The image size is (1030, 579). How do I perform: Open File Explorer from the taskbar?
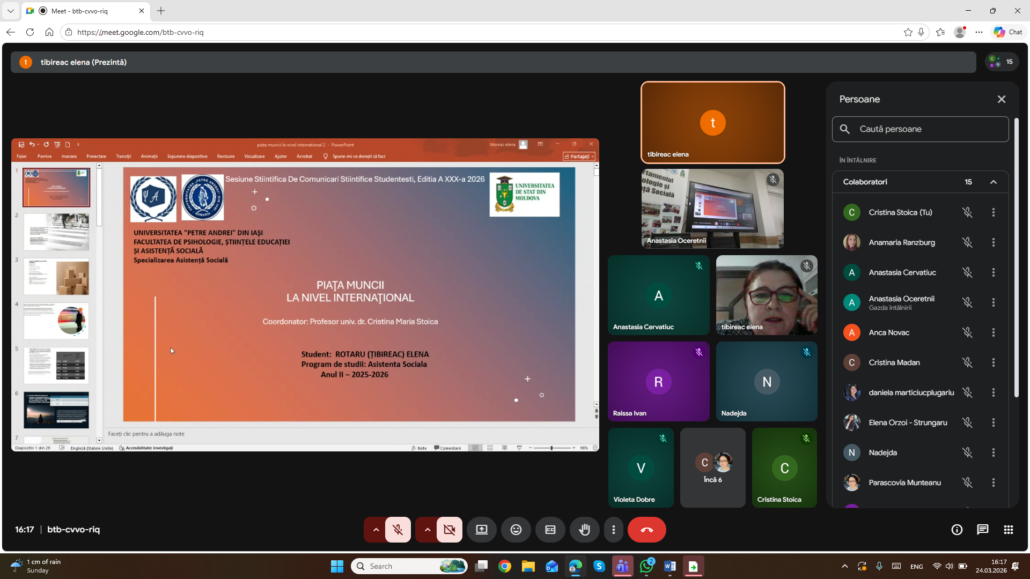tap(528, 566)
